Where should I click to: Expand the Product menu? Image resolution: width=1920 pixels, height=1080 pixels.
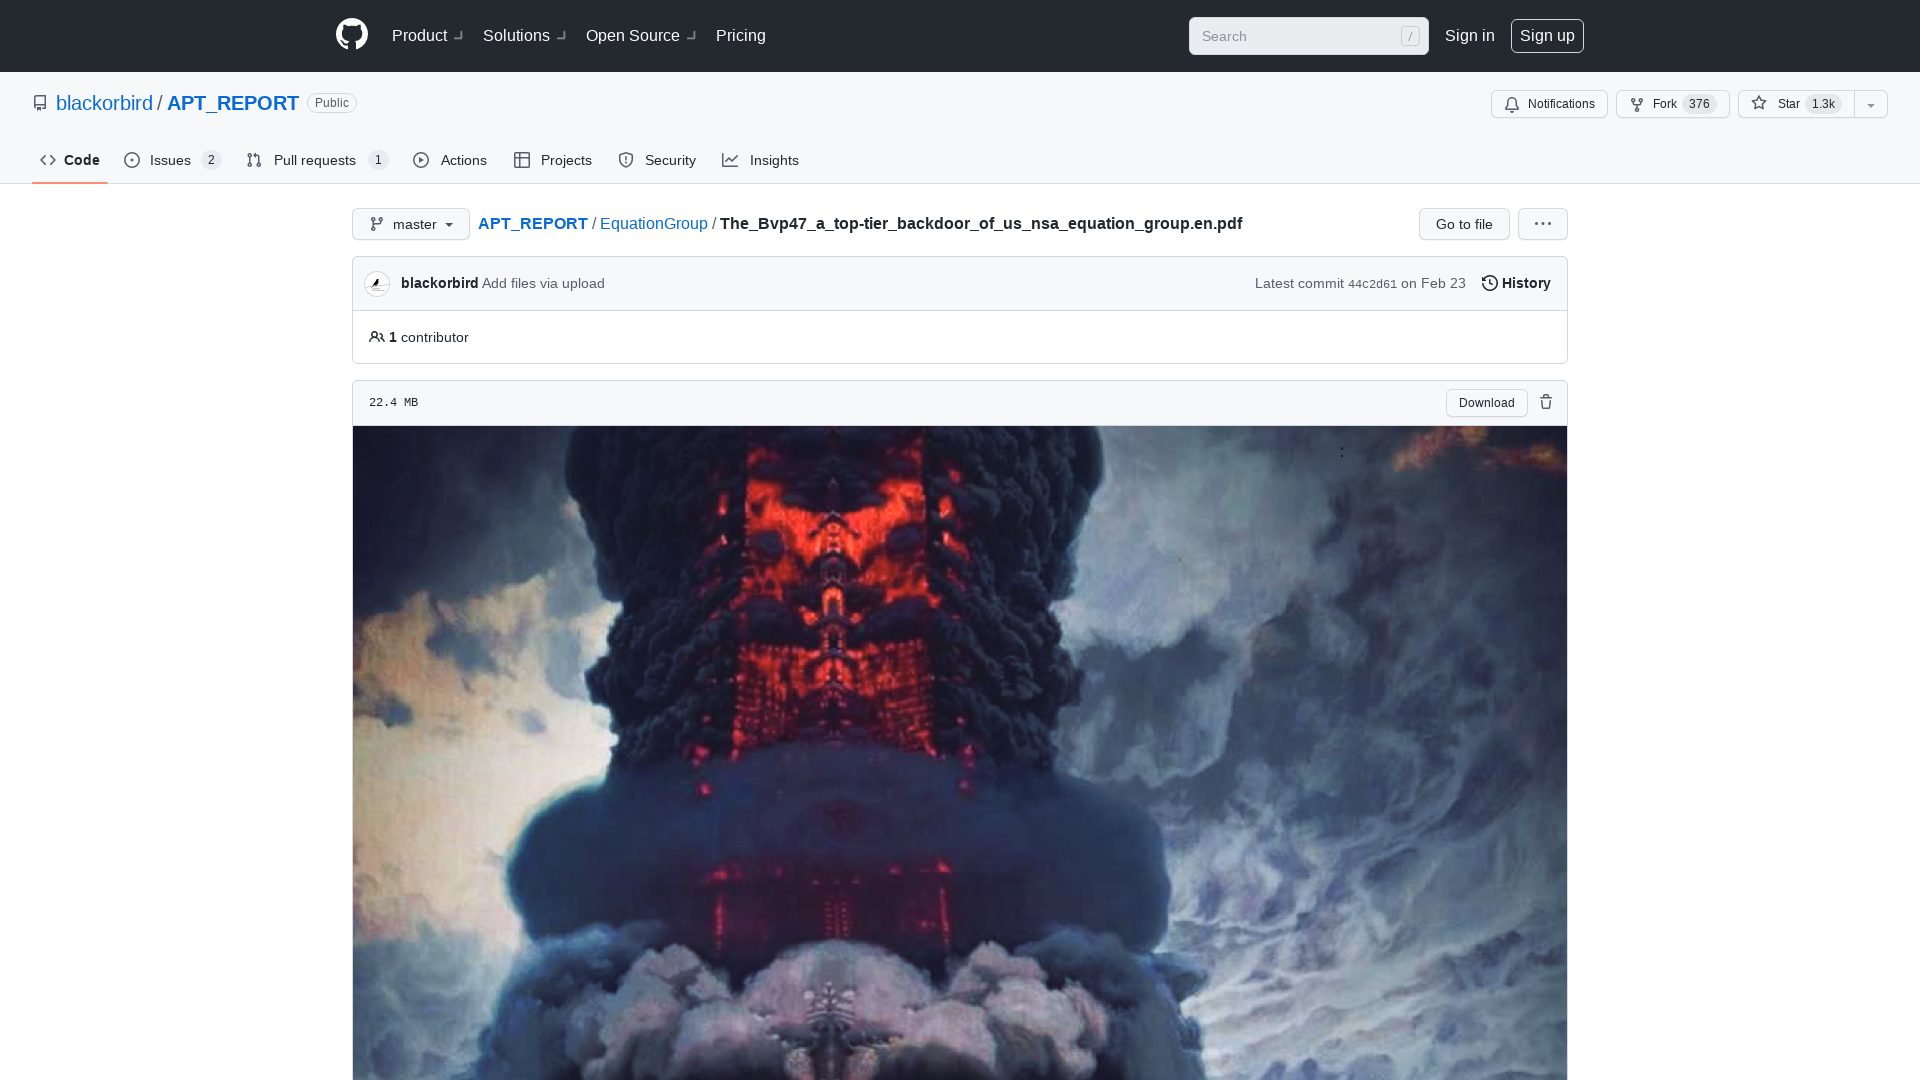[428, 36]
